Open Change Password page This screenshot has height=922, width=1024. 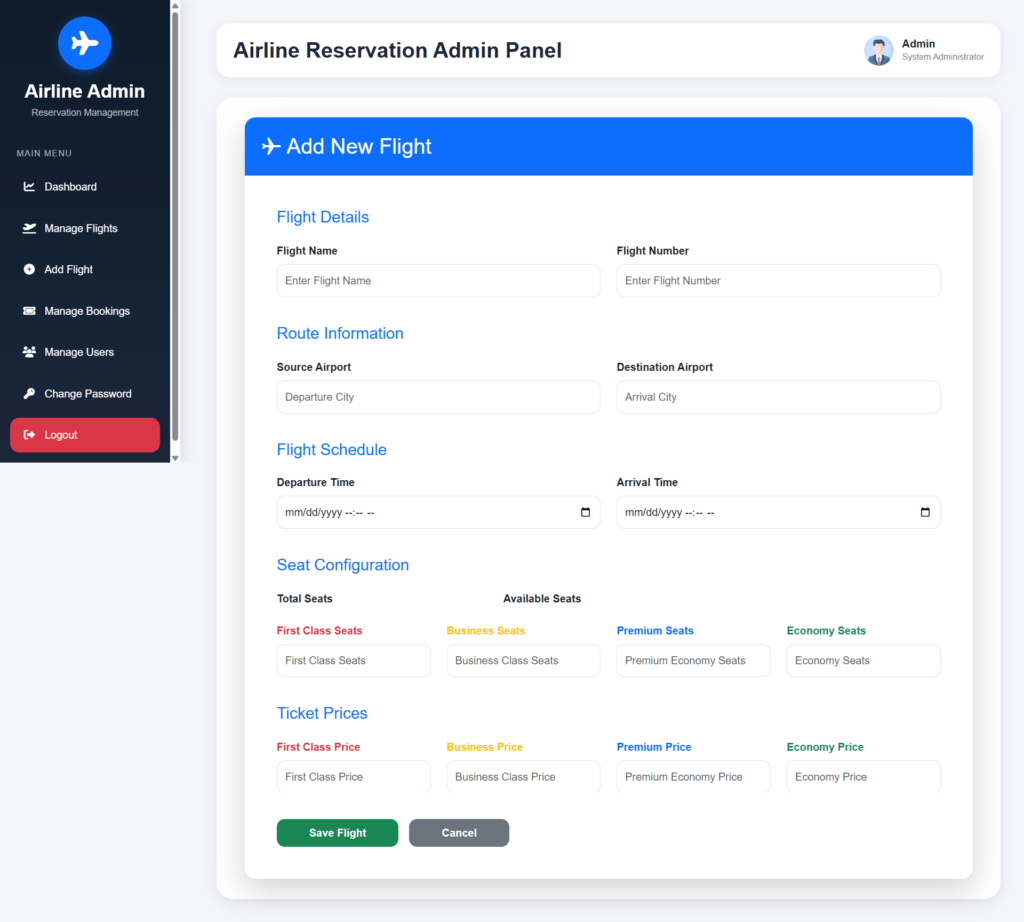click(85, 394)
